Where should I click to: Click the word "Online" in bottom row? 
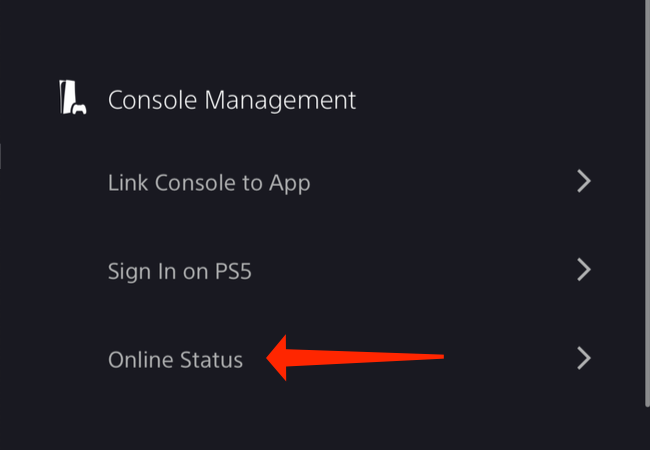[x=138, y=359]
